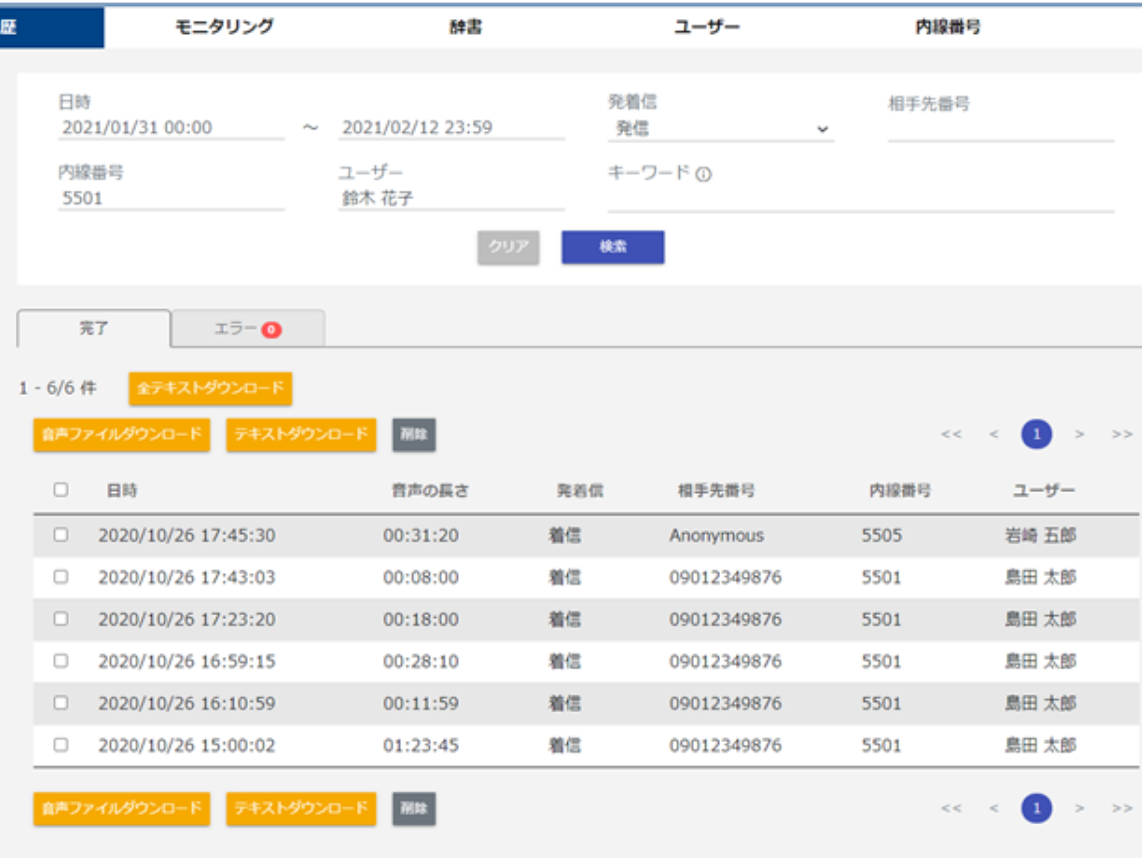Click the ユーザー field showing 鈴木 花子
1142x858 pixels.
click(x=452, y=198)
